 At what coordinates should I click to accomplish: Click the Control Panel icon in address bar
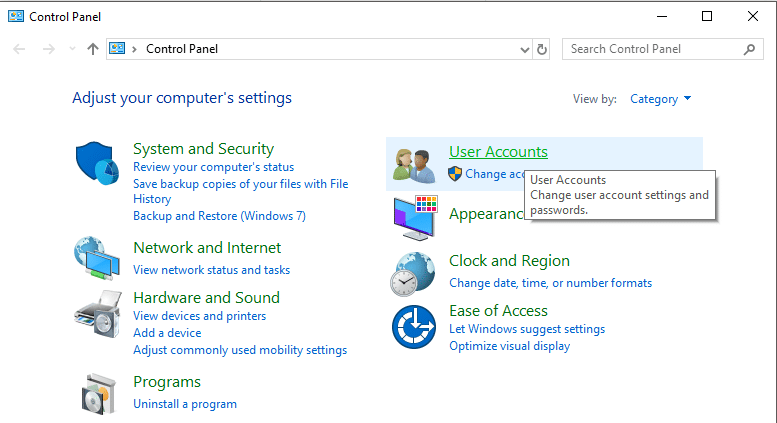117,49
